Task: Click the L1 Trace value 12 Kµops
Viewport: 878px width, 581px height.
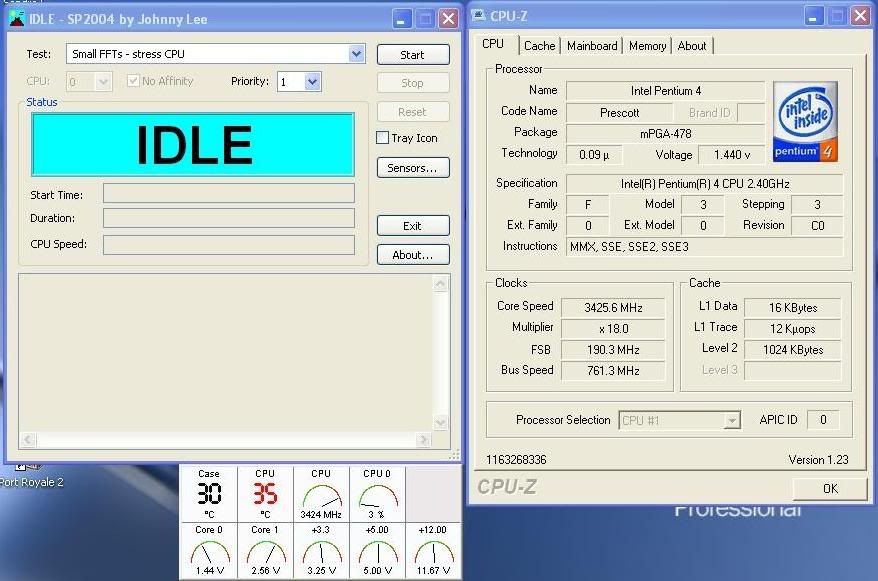Action: pos(792,329)
